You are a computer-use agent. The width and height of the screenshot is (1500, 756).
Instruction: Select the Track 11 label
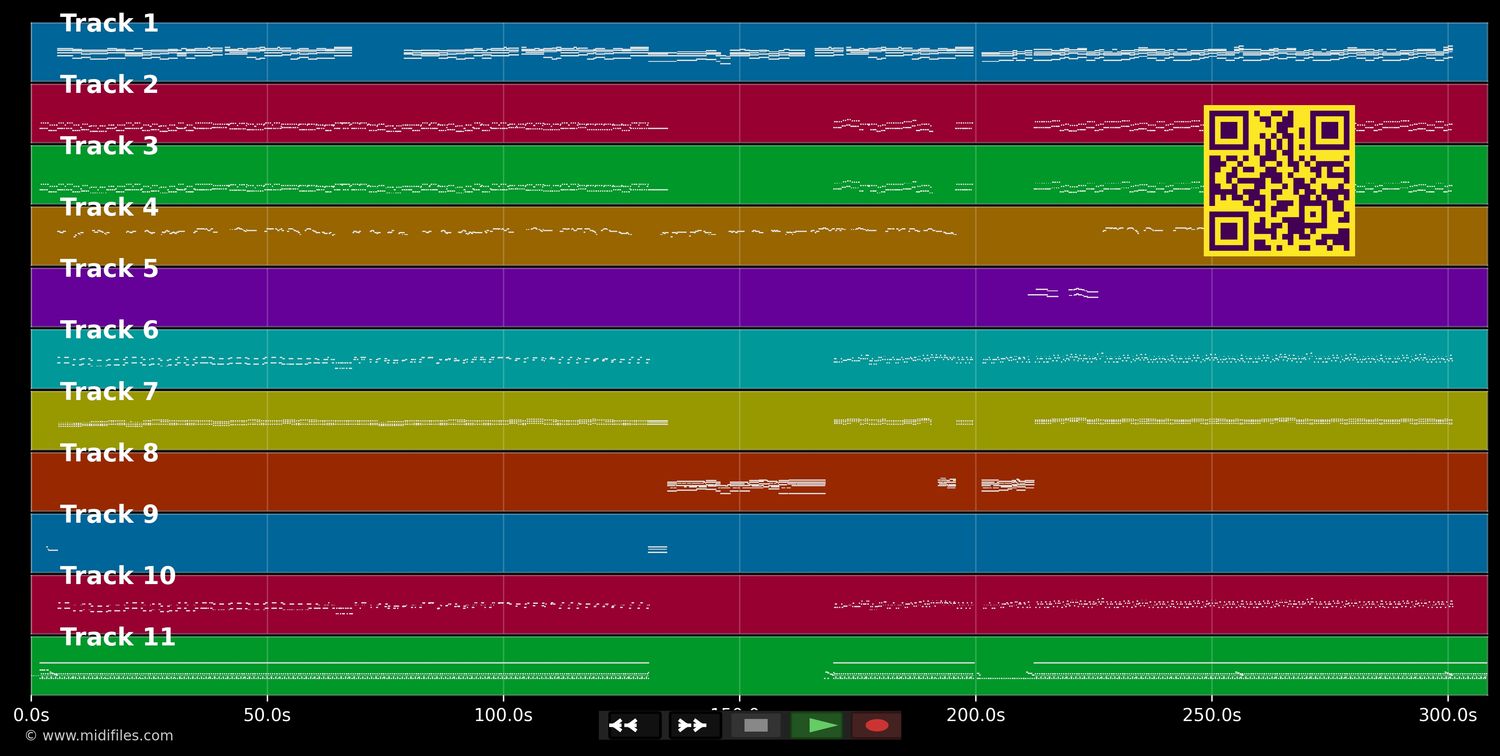tap(117, 636)
